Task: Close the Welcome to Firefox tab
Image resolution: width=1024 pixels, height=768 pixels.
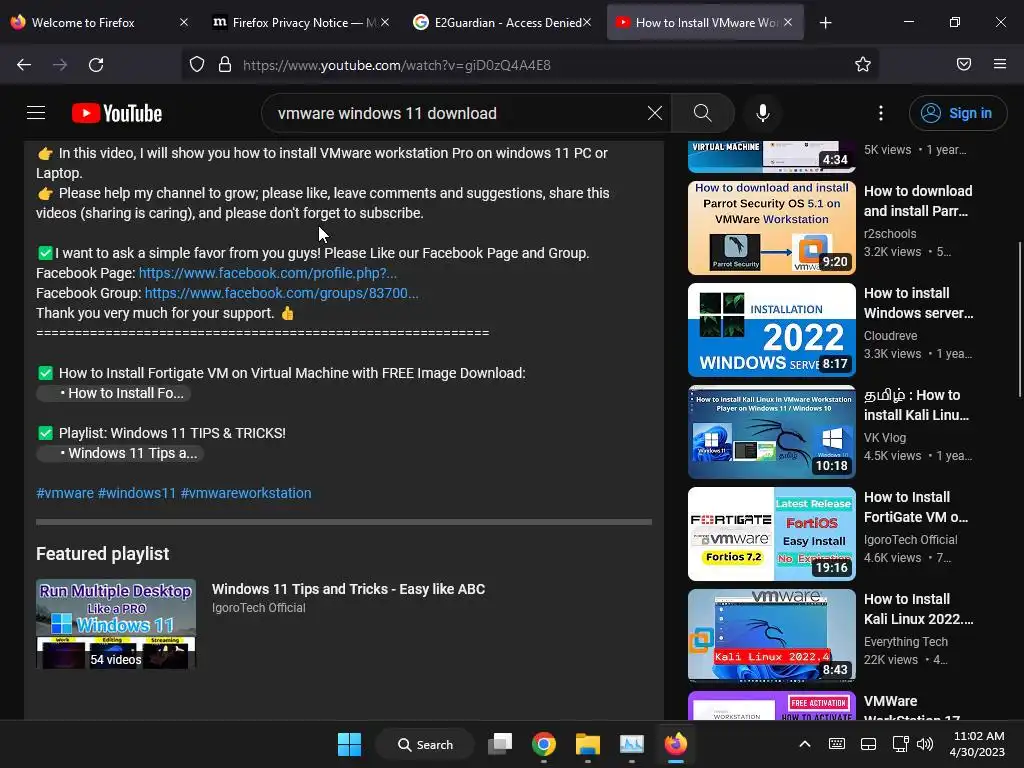Action: point(184,22)
